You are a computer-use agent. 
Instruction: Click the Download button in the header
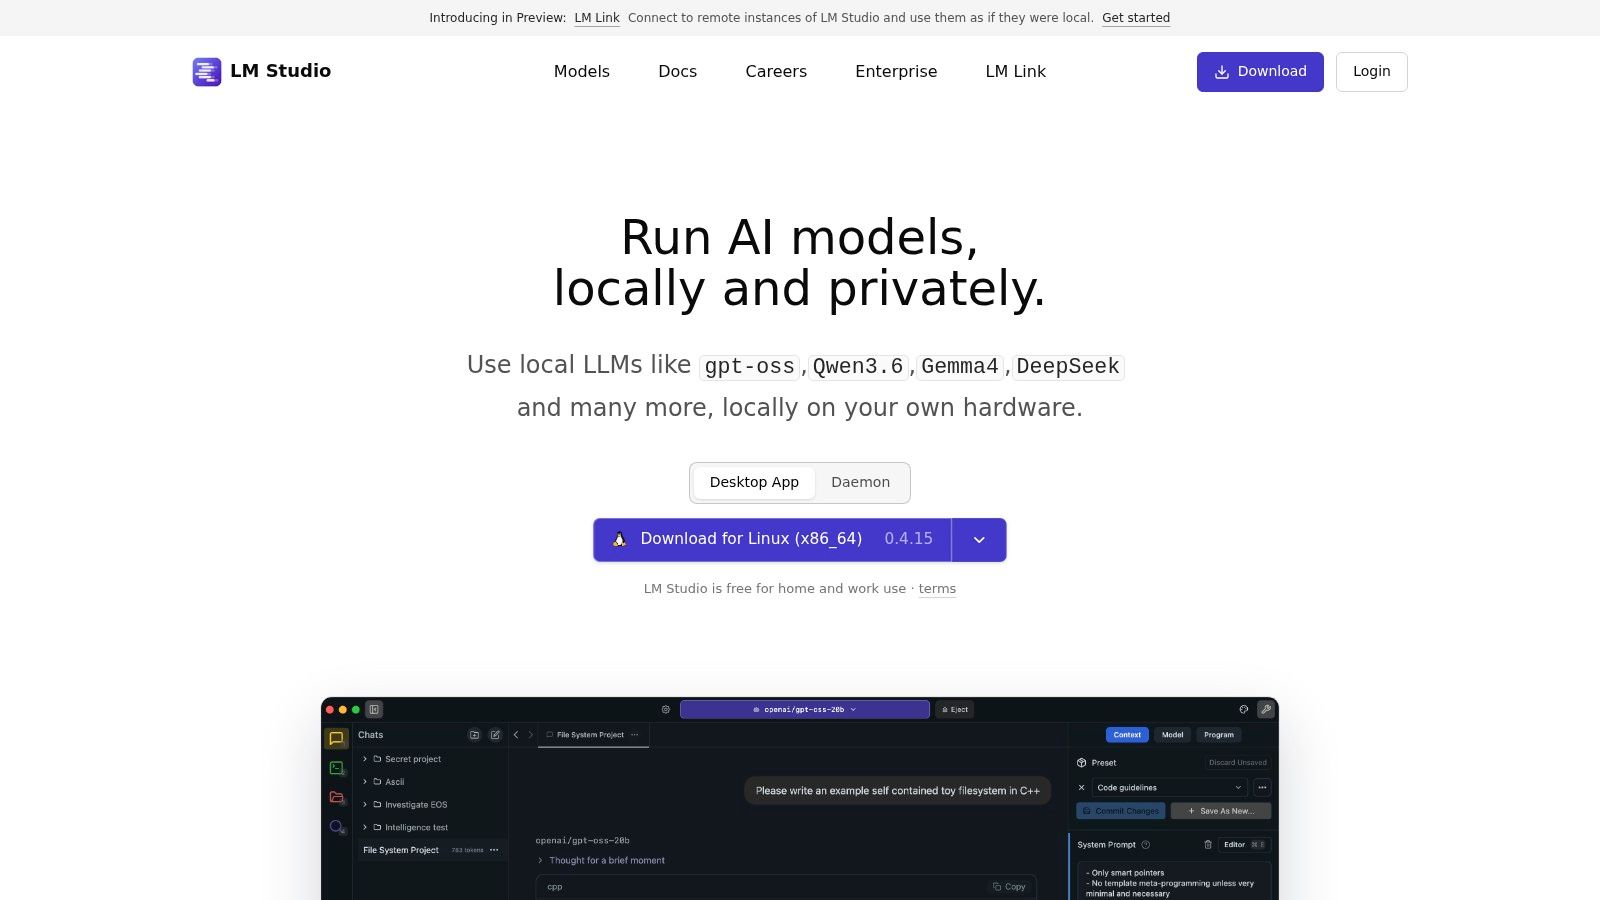(1260, 72)
